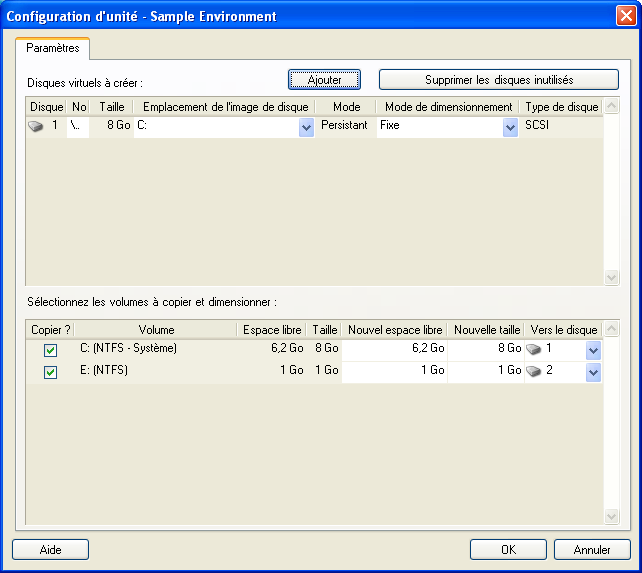The image size is (642, 573).
Task: Open the target disk dropdown for volume E:
Action: pyautogui.click(x=593, y=372)
